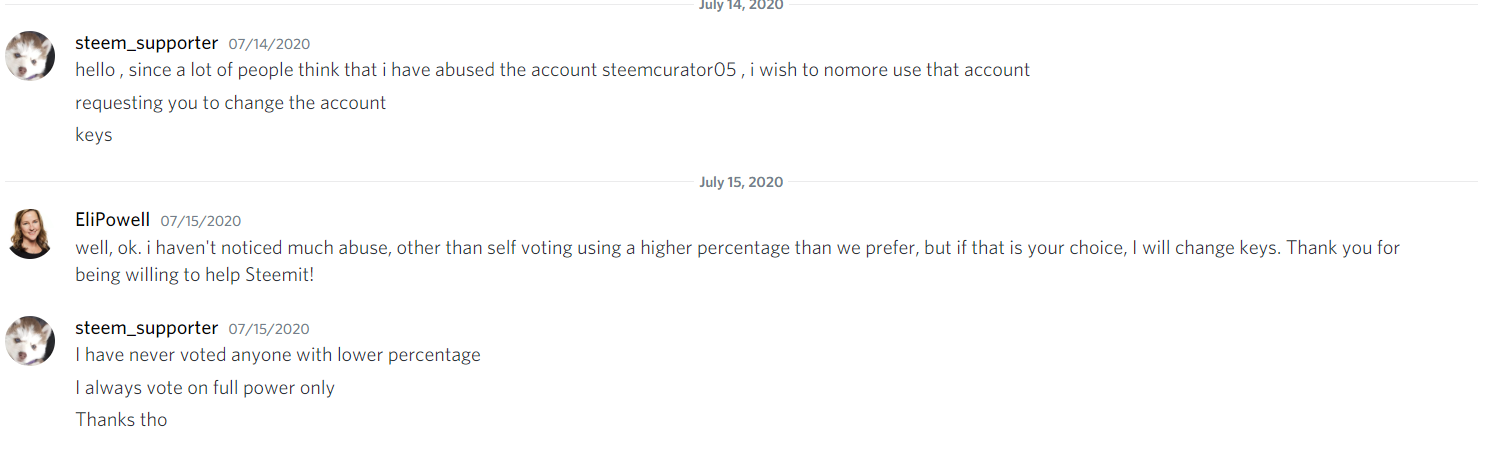
Task: Click the 07/15/2020 timestamp beside steem_supporter
Action: (269, 329)
